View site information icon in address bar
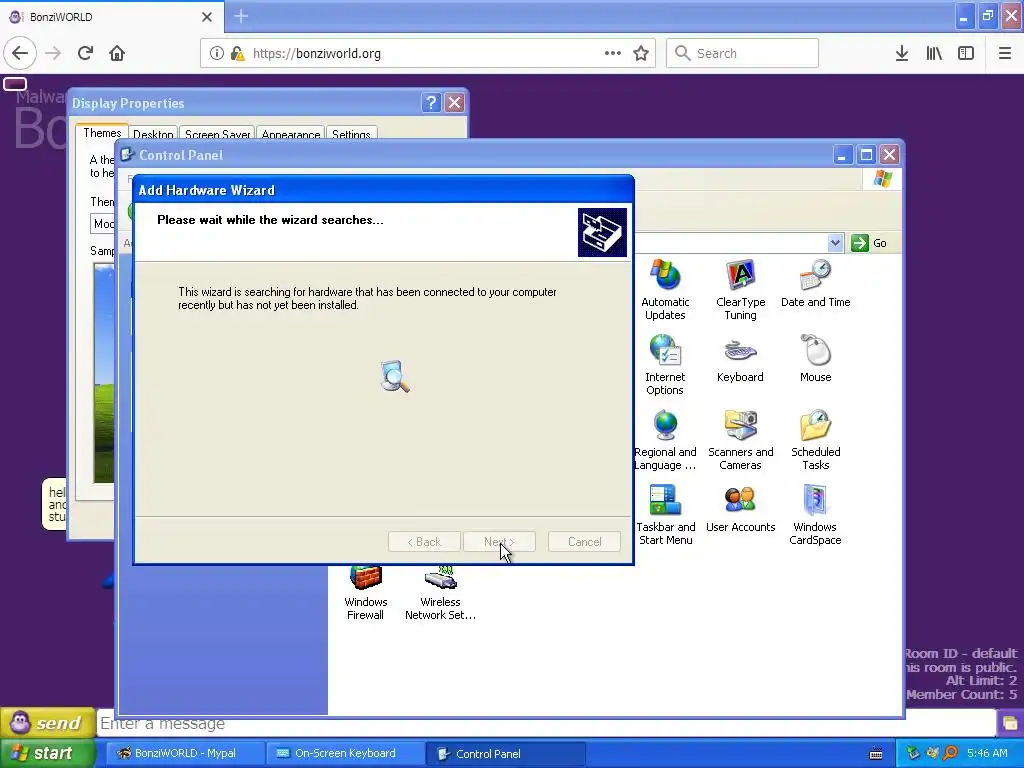Screen dimensions: 1024x768 point(216,53)
